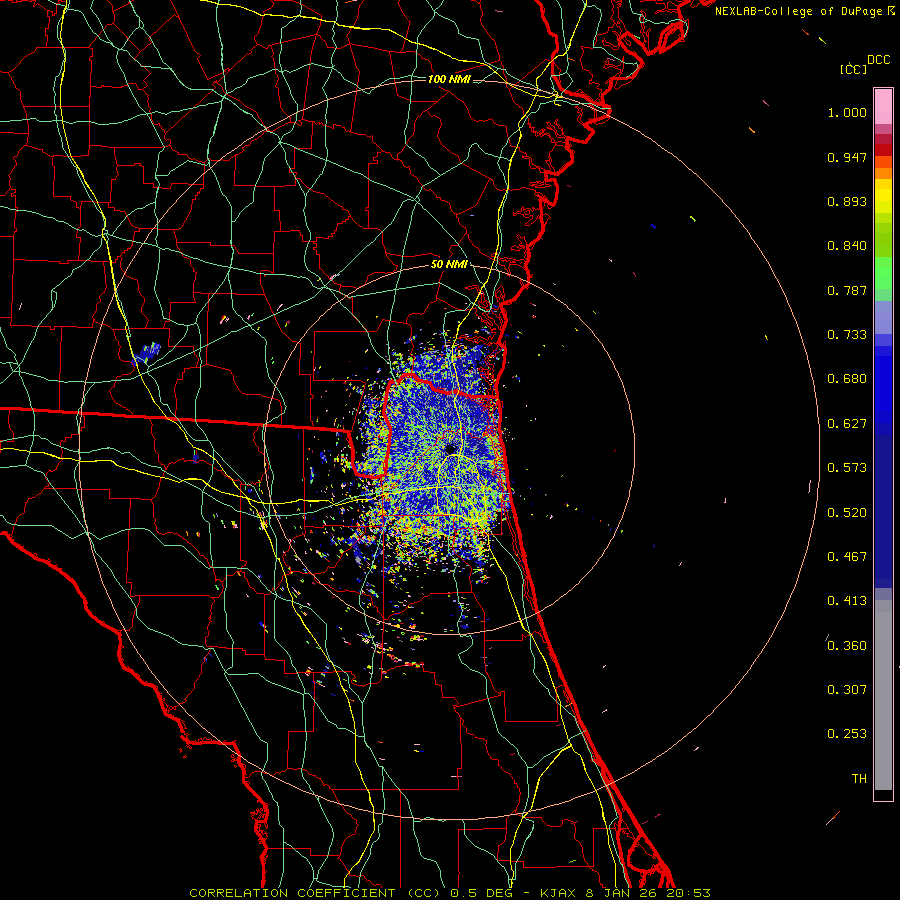Click the 50 NMI range ring label
Screen dimensions: 900x900
[x=449, y=264]
